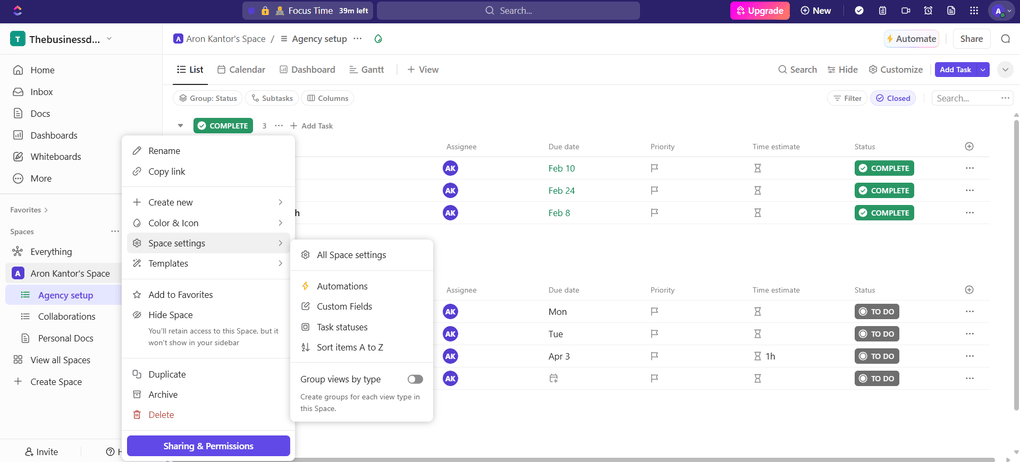Open the Add Task dropdown arrow
The width and height of the screenshot is (1020, 462).
click(983, 70)
